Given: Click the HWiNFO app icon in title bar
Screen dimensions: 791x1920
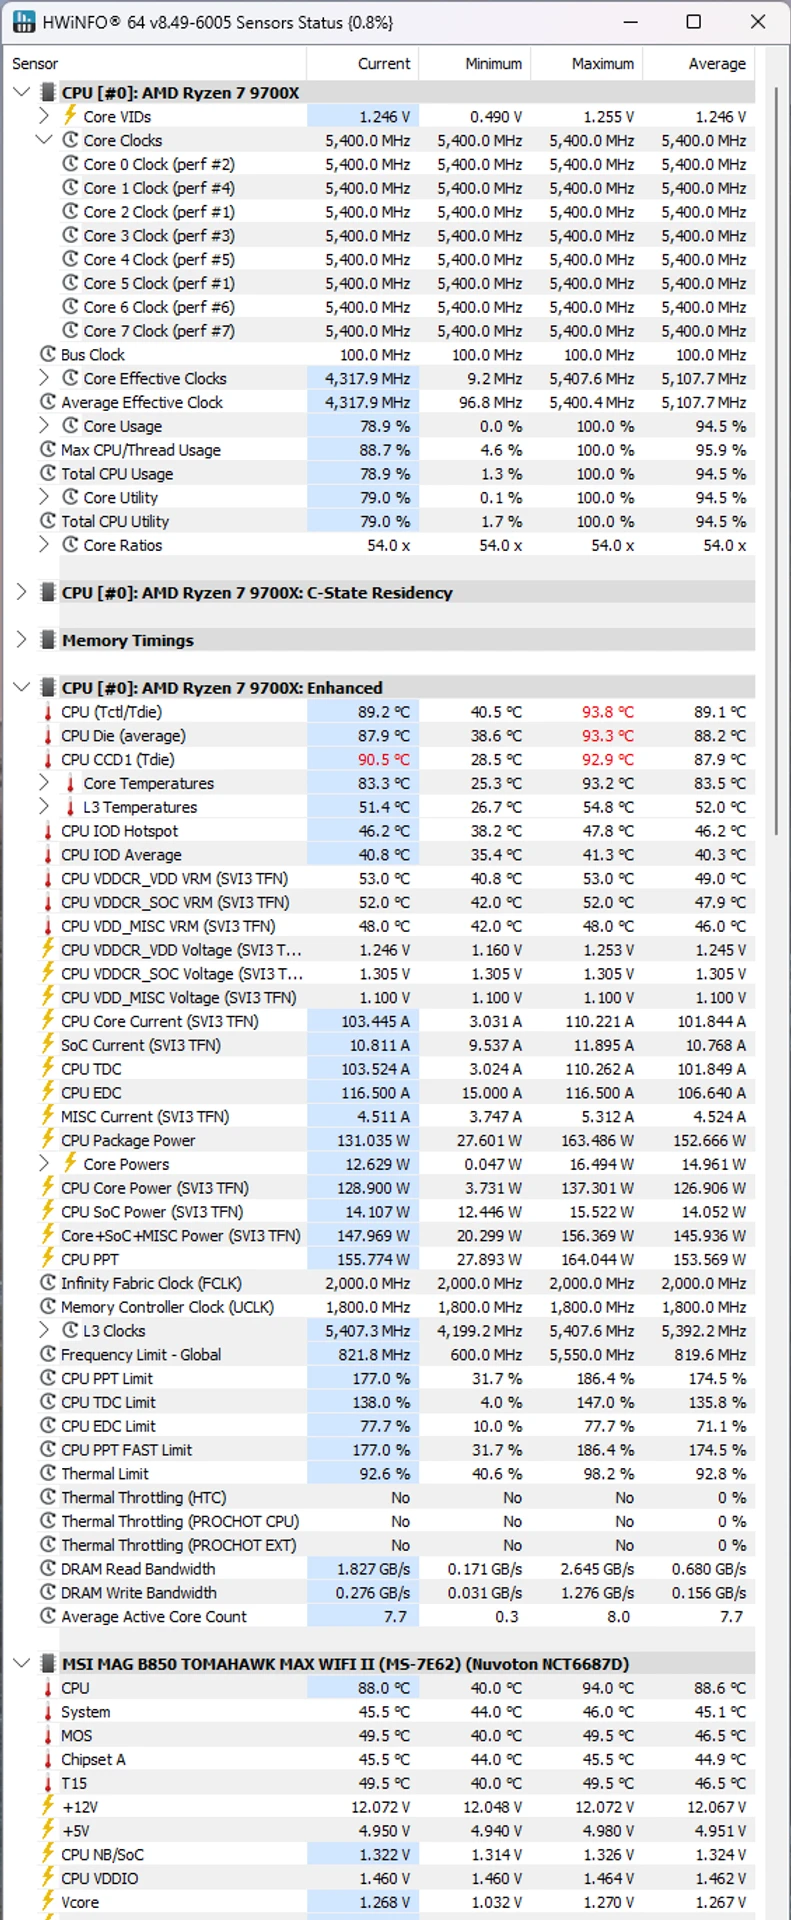Looking at the screenshot, I should tap(23, 21).
